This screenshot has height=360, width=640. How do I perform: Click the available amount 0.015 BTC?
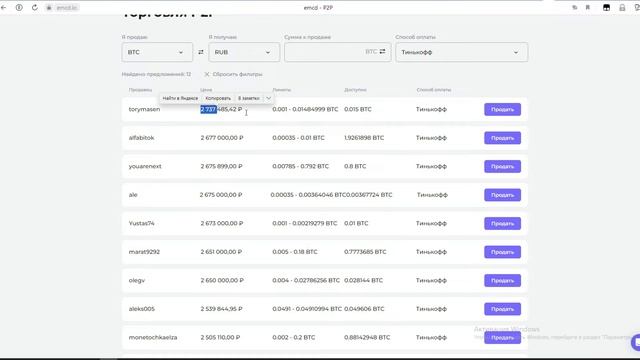click(358, 109)
